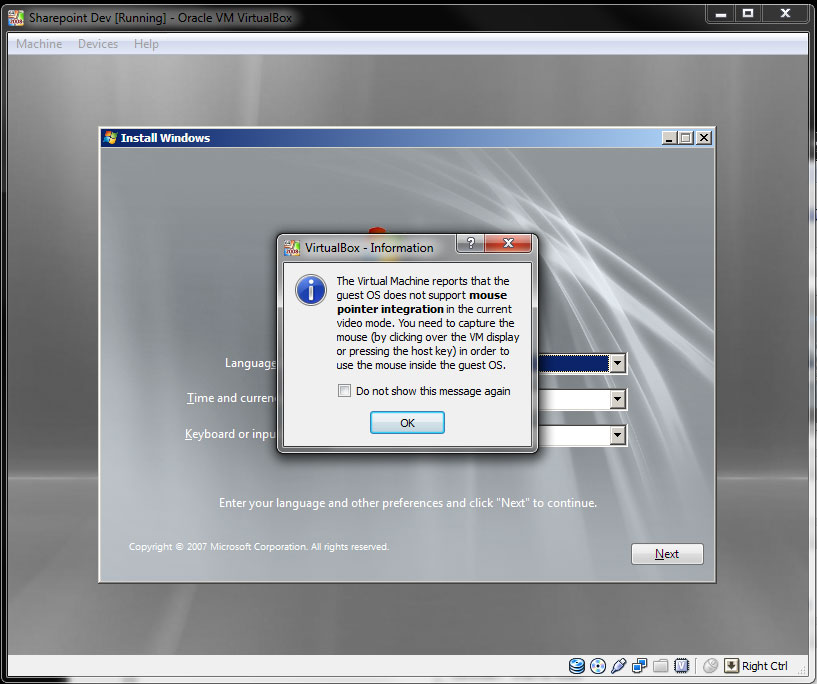Click the status bar window size grip
This screenshot has height=684, width=817.
[x=803, y=672]
